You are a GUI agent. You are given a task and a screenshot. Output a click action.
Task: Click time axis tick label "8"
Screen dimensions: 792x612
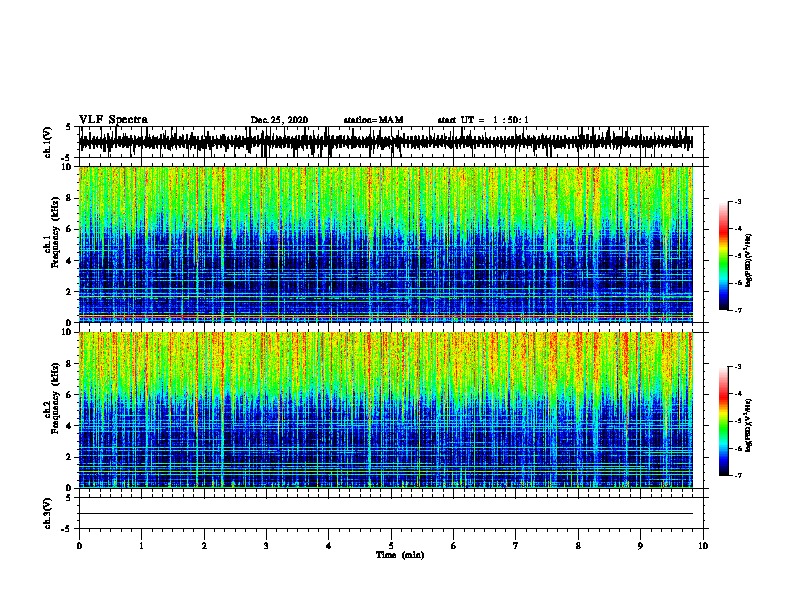pos(578,546)
